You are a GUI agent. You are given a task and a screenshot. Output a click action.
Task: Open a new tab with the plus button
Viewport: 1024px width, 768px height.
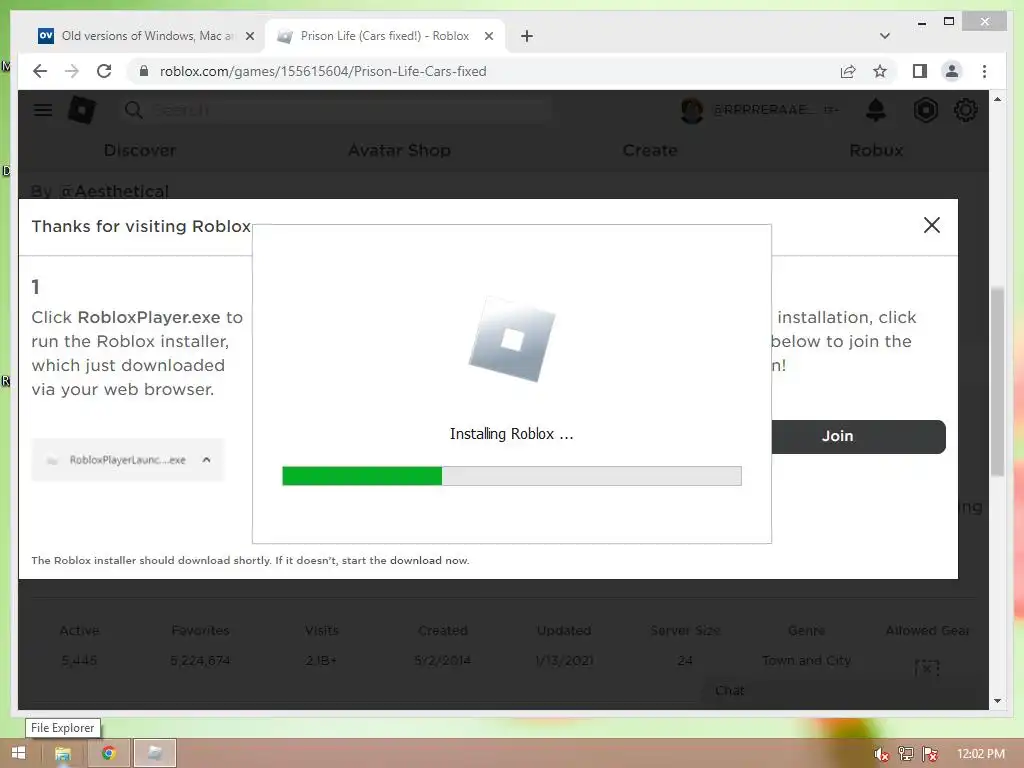pyautogui.click(x=527, y=36)
